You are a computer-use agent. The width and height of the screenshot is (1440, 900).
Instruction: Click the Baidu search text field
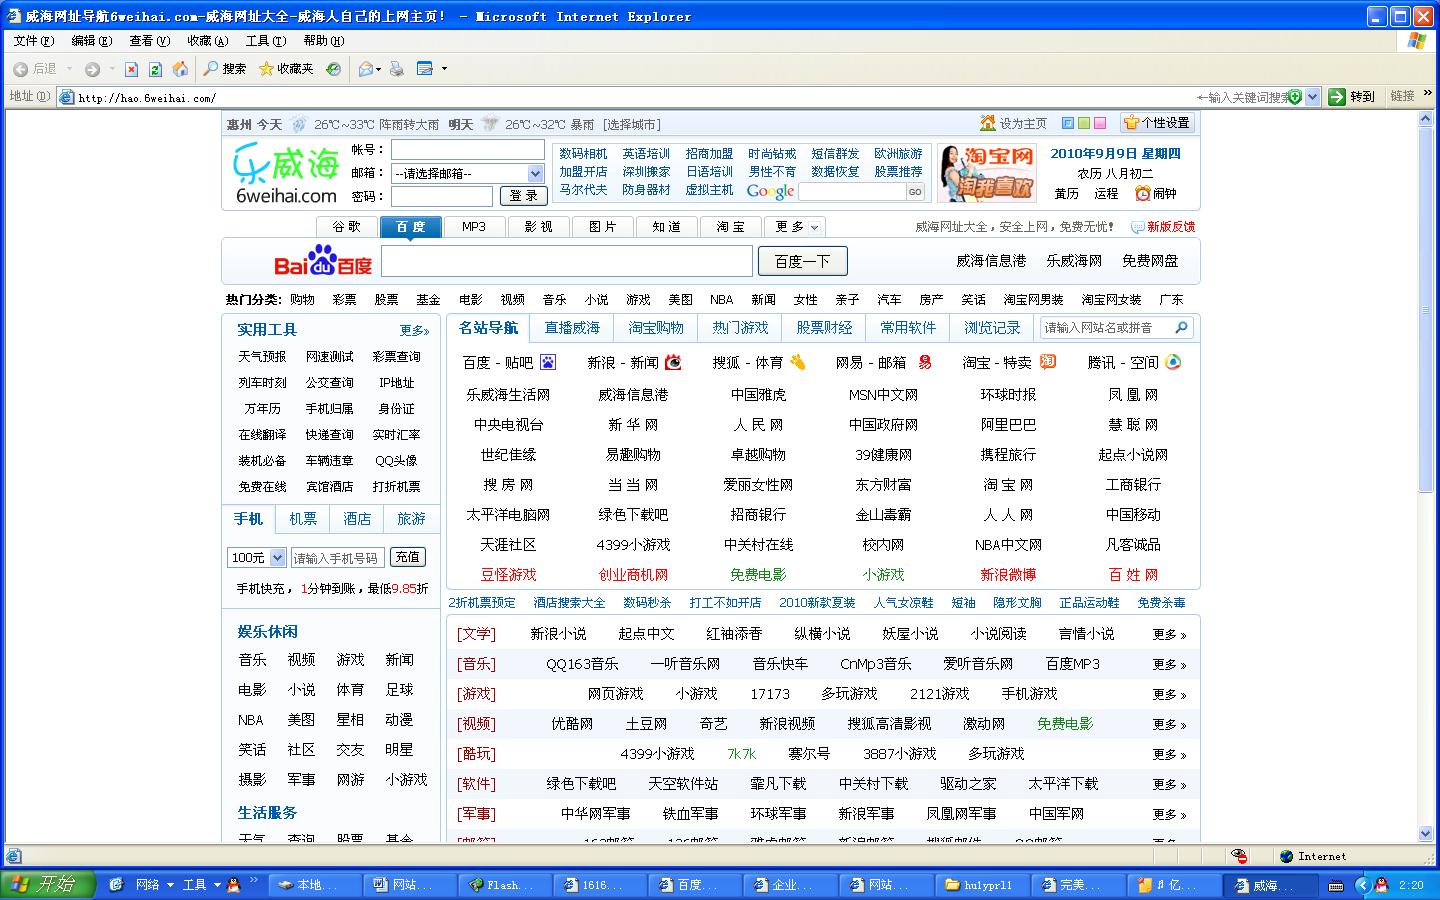[566, 261]
